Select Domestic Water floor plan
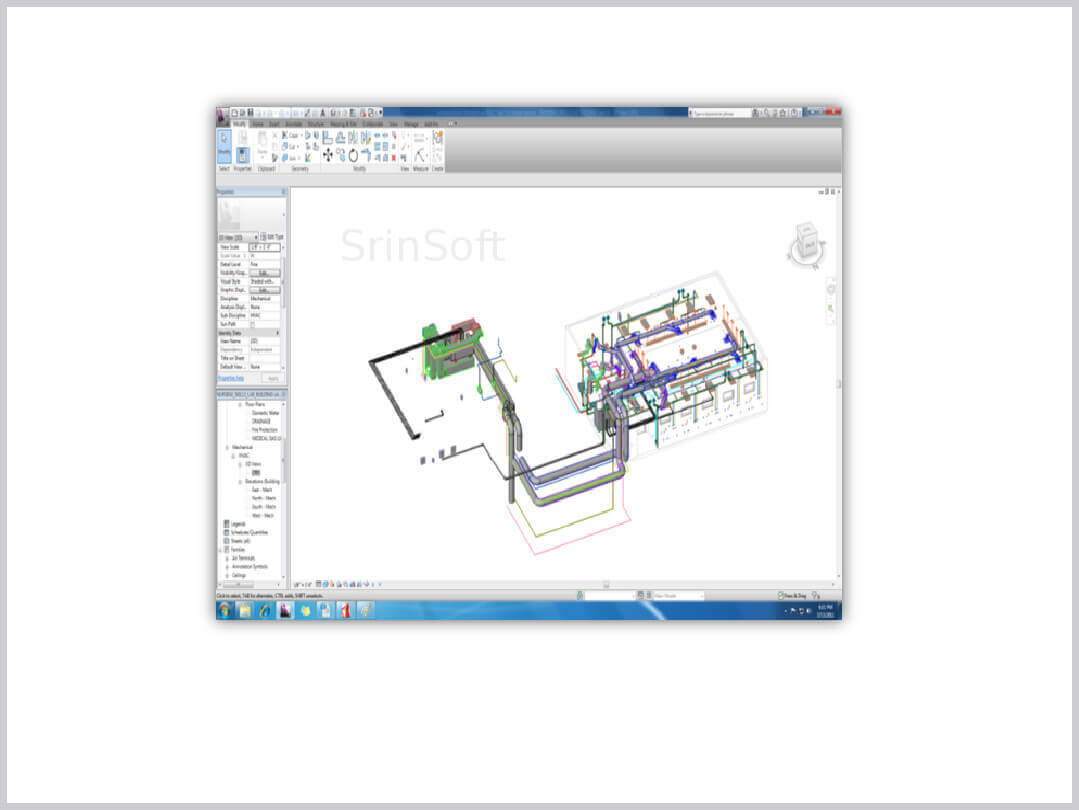The height and width of the screenshot is (810, 1079). [x=266, y=413]
